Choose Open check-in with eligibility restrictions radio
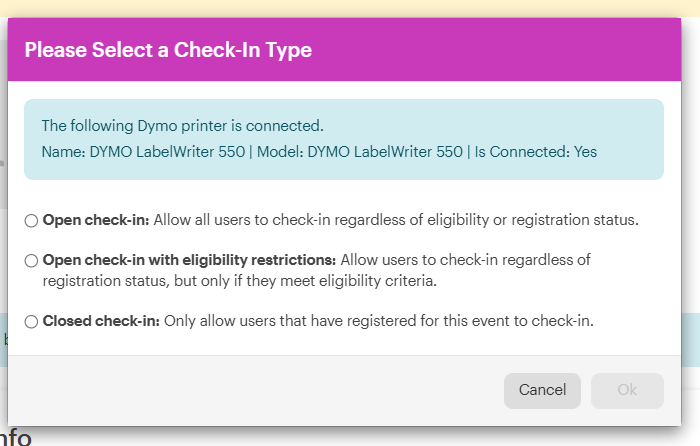The height and width of the screenshot is (446, 700). point(32,260)
